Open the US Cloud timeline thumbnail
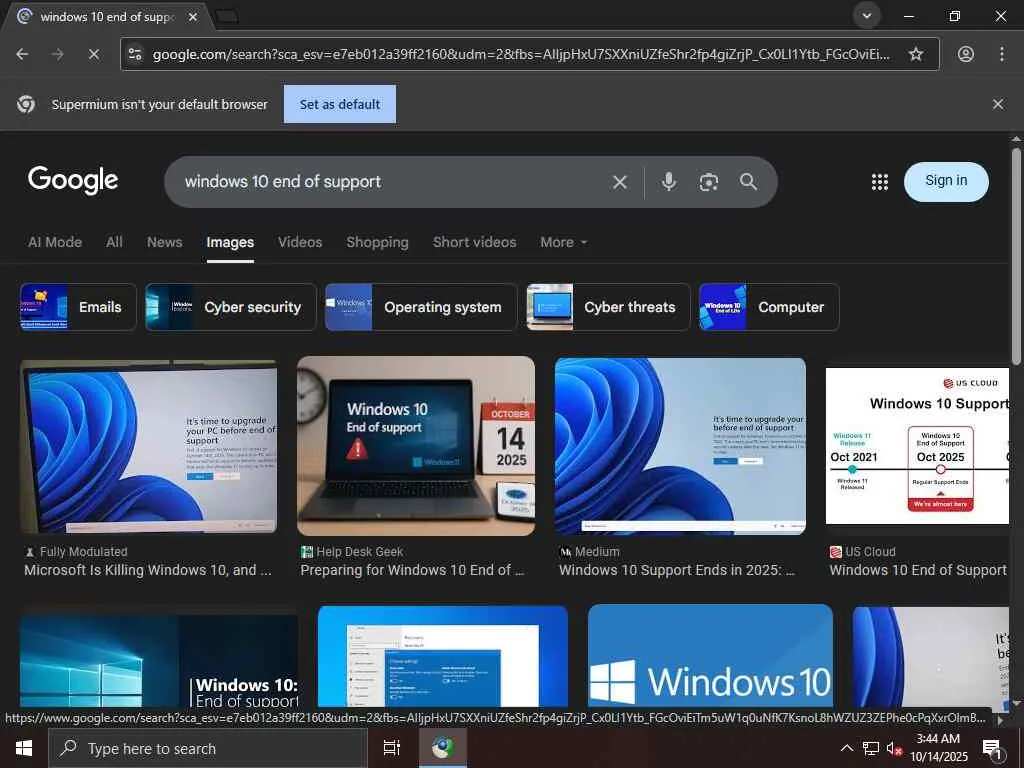 (918, 446)
